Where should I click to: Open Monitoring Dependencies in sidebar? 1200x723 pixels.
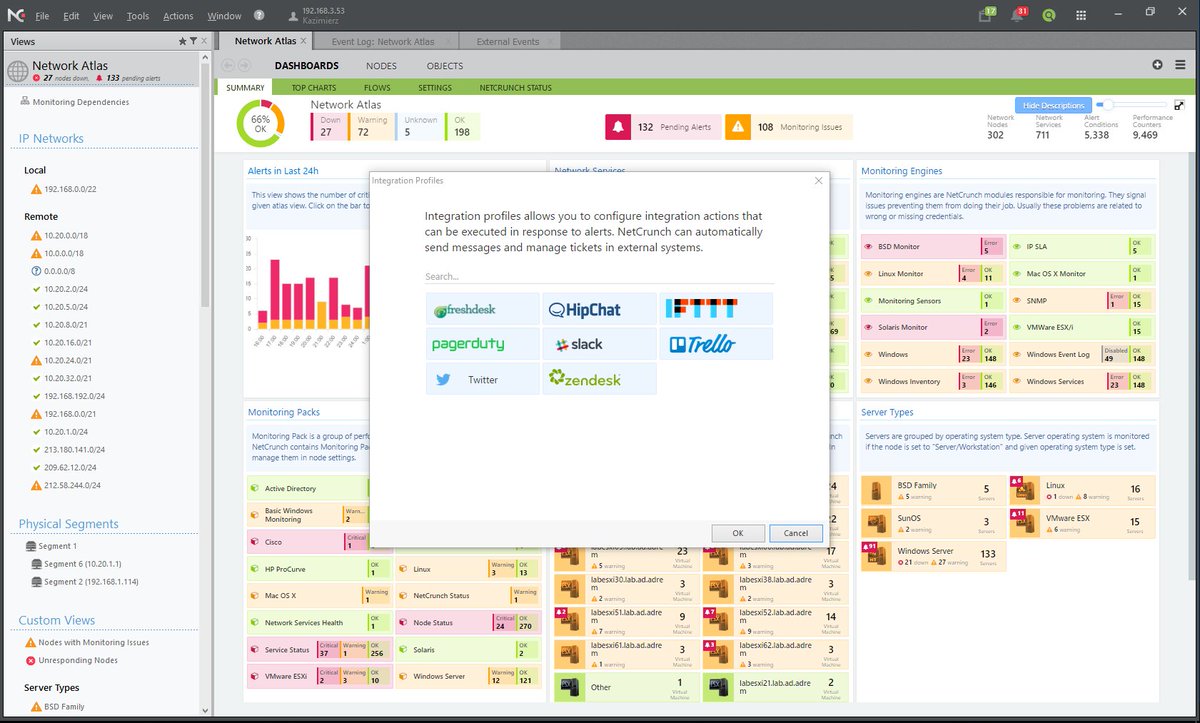point(80,102)
